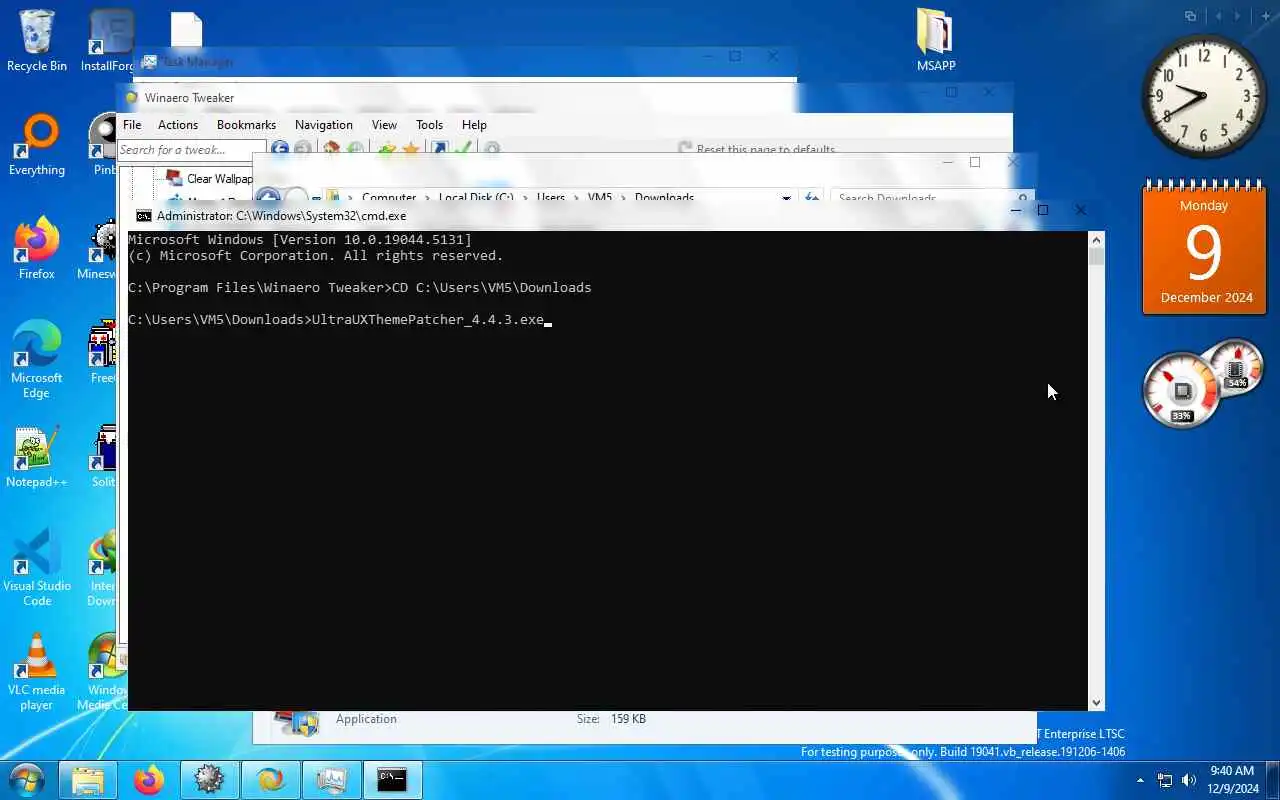Screen dimensions: 1280x800
Task: Click the star bookmarks icon in Winaero Tweaker
Action: coord(410,149)
